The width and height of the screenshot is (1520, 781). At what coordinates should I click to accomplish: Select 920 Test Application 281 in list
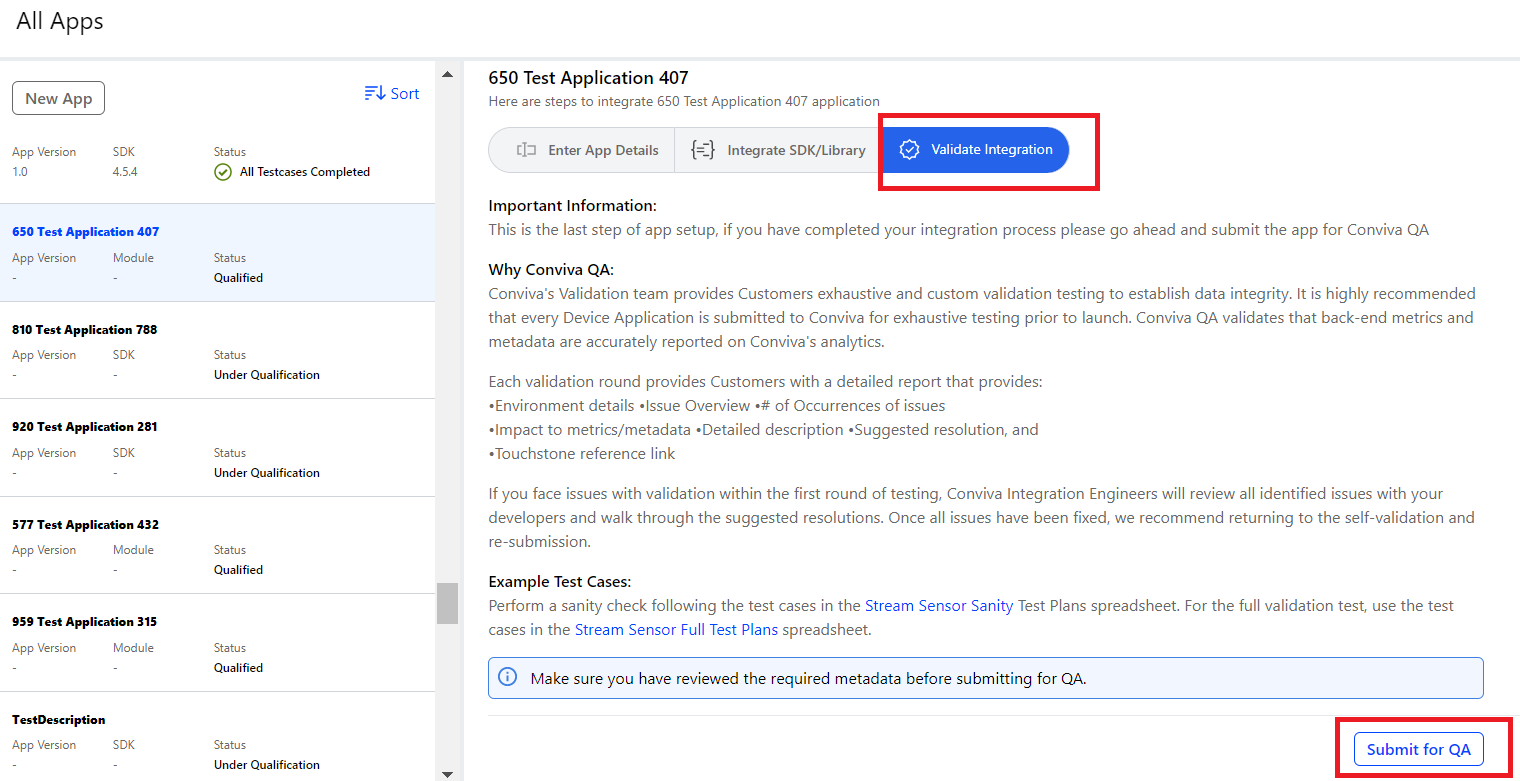tap(85, 426)
